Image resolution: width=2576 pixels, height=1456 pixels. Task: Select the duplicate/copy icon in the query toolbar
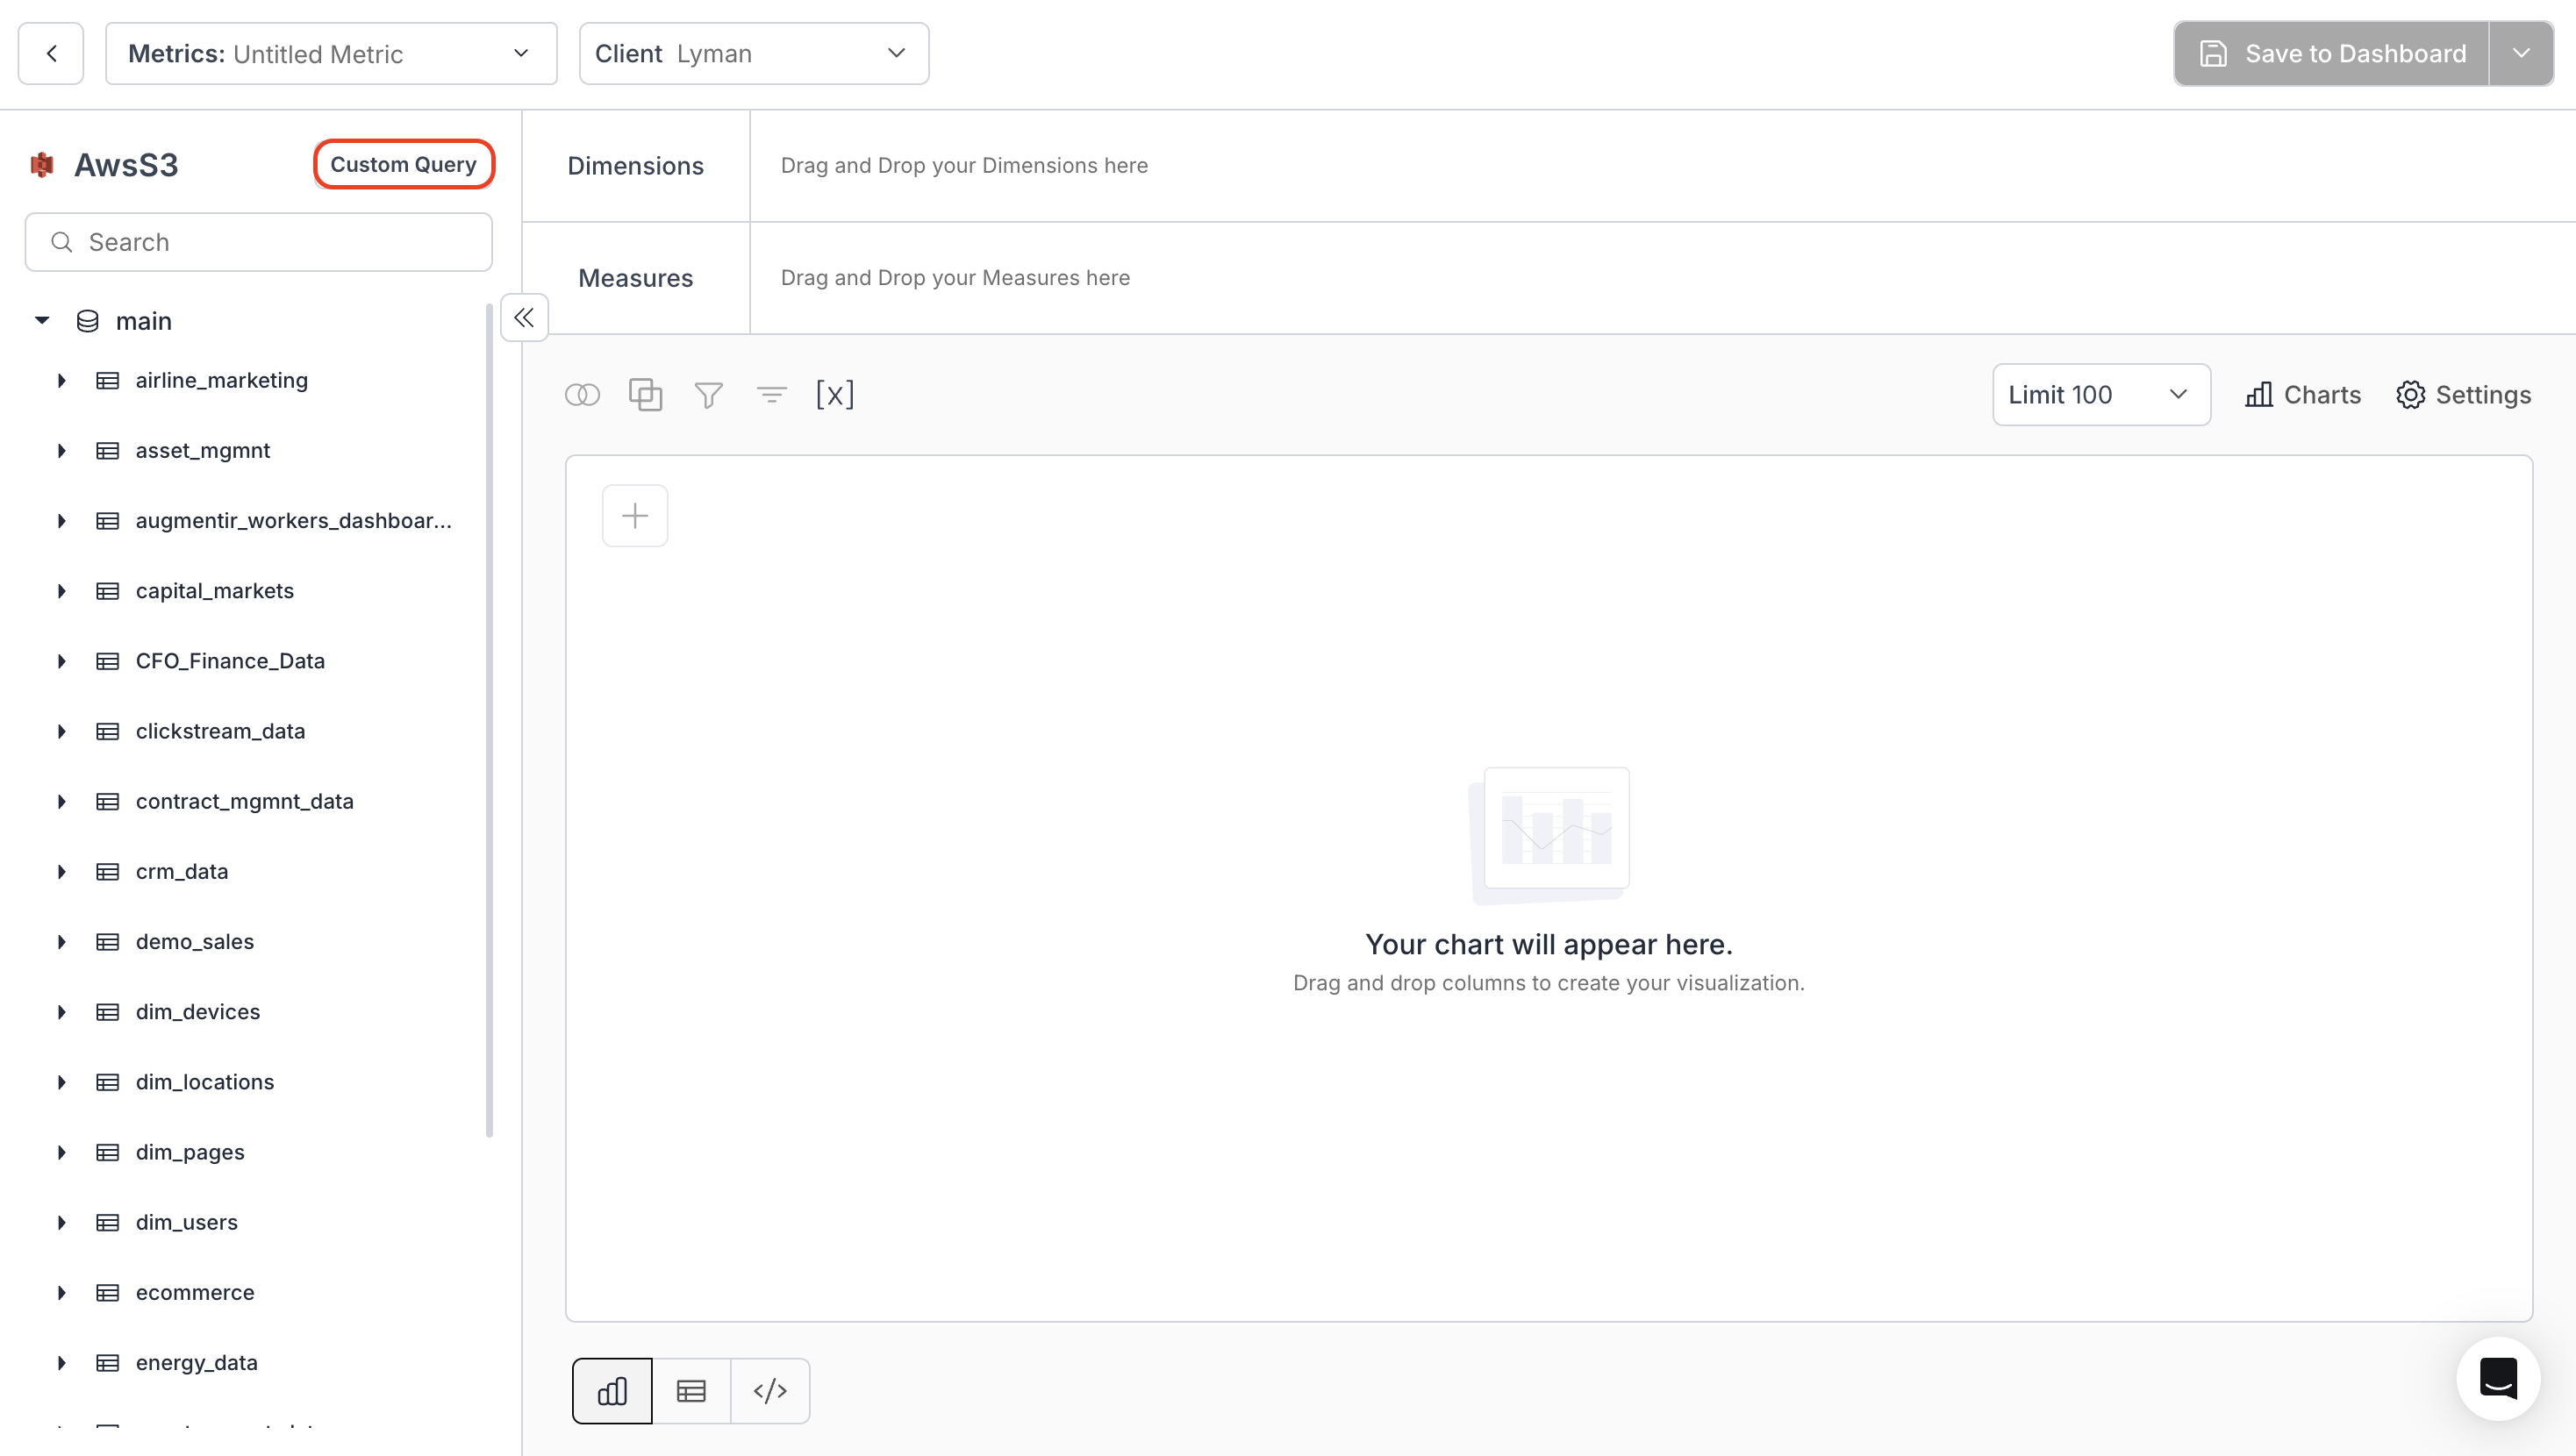coord(645,394)
